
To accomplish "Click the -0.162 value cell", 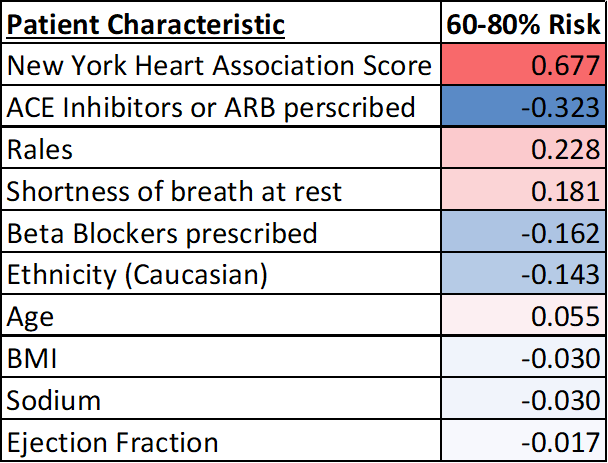I will click(522, 233).
